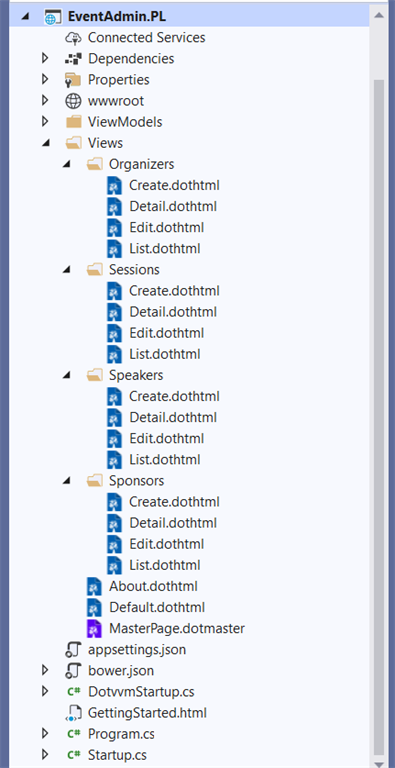The image size is (395, 768).
Task: Select Create.dothtml under Sessions
Action: (174, 291)
